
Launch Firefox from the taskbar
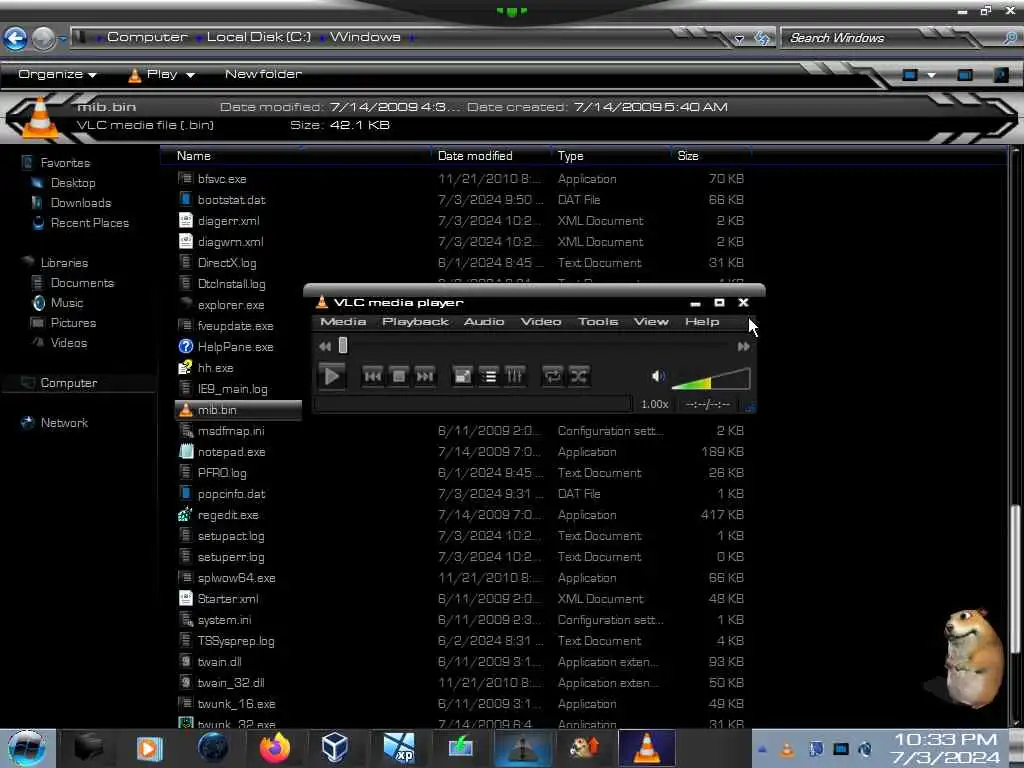click(x=274, y=748)
